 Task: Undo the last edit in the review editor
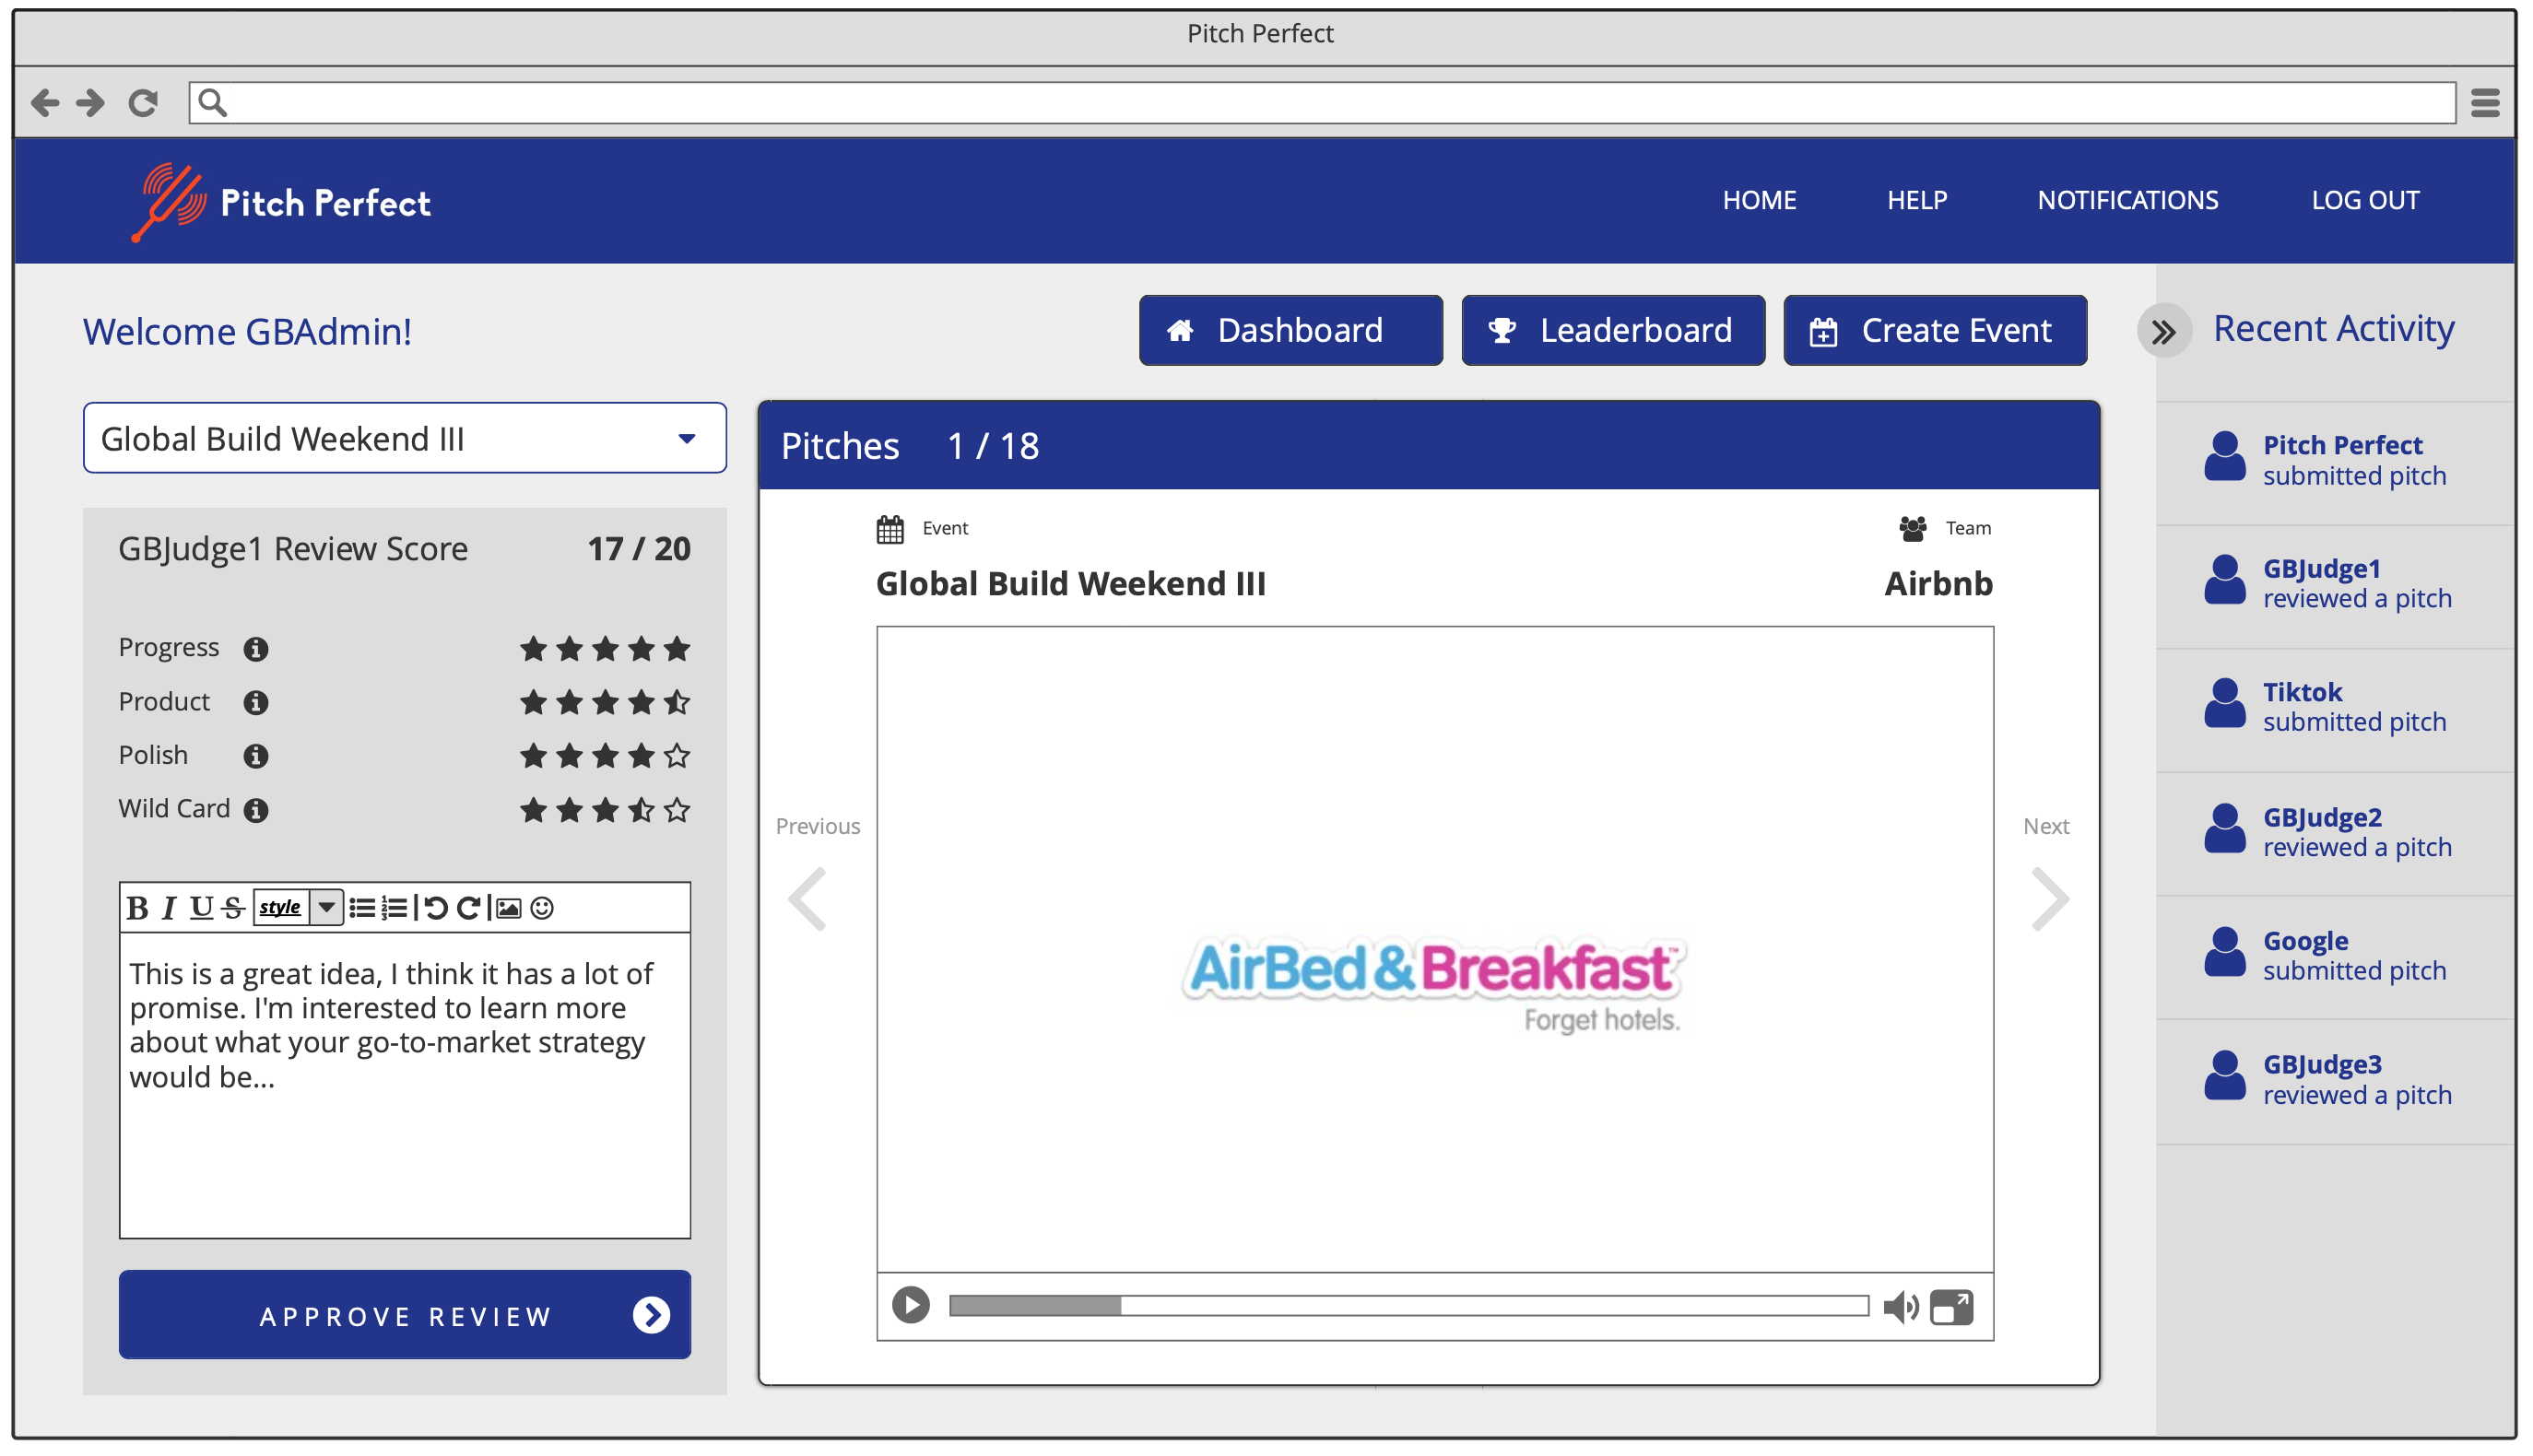click(437, 907)
